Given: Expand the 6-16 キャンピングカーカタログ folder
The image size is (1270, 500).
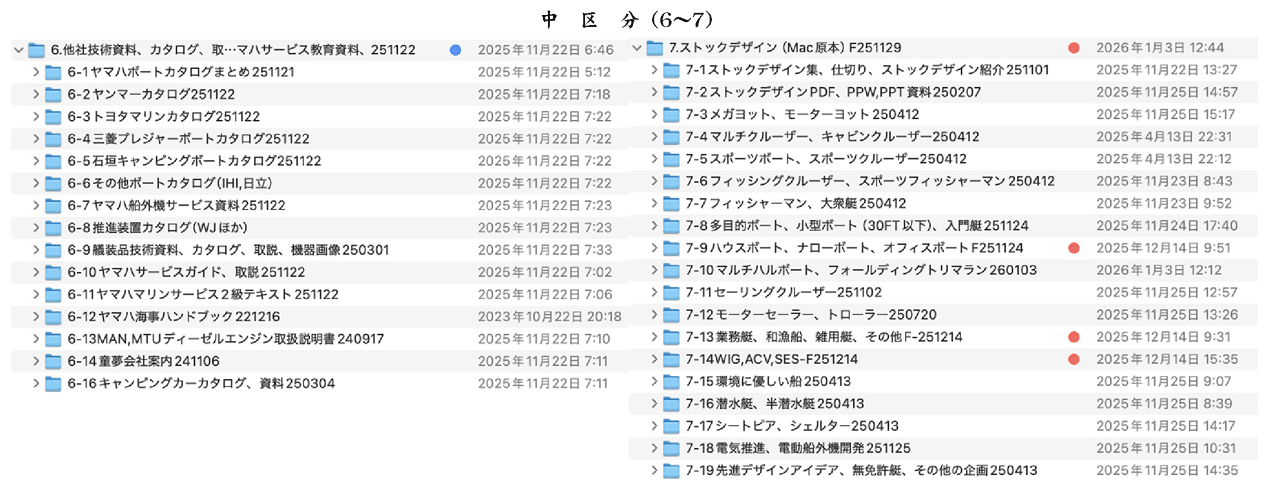Looking at the screenshot, I should click(36, 383).
